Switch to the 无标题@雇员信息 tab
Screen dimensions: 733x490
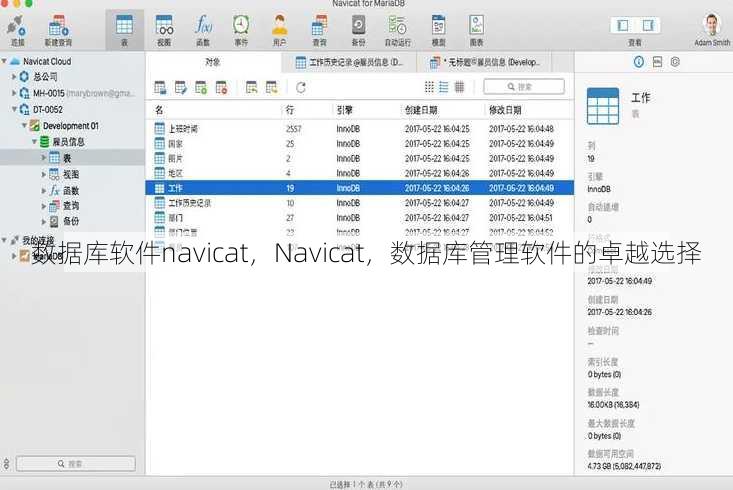484,62
